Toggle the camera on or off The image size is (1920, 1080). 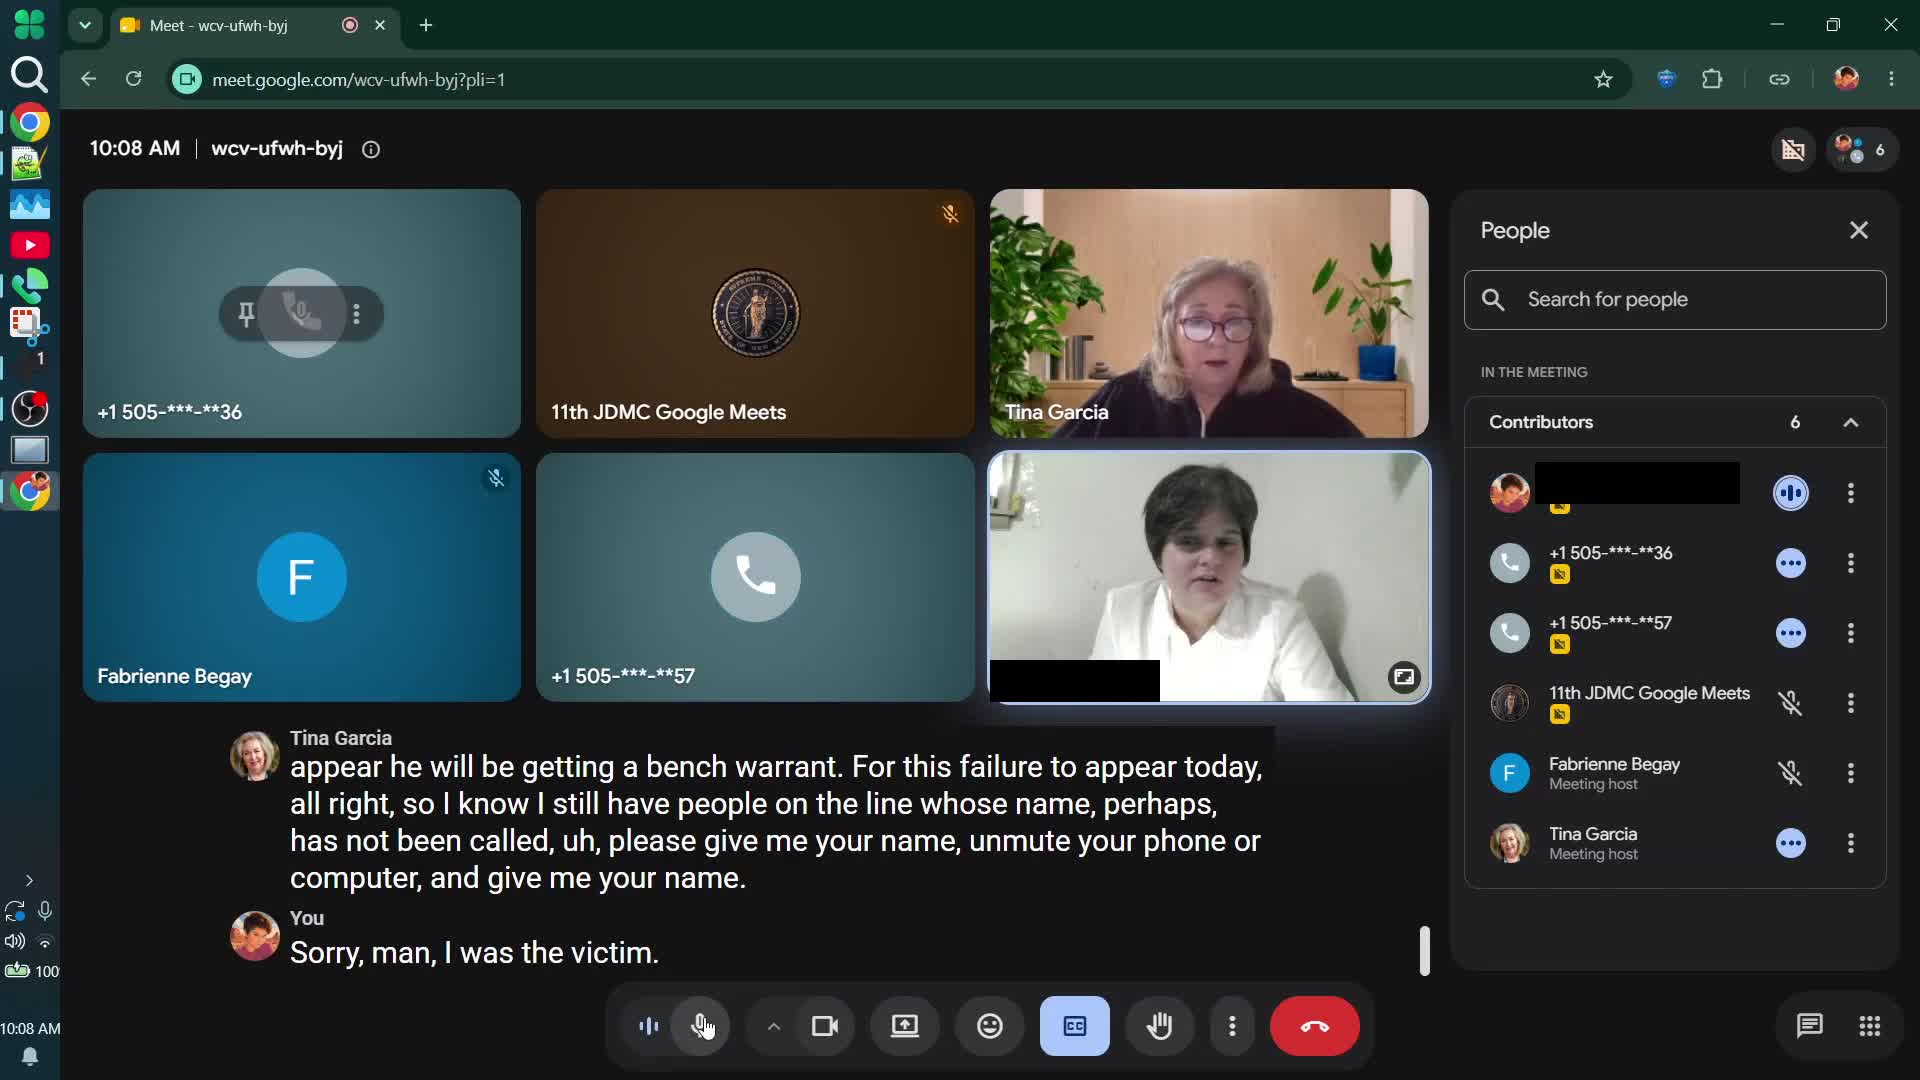coord(825,1026)
